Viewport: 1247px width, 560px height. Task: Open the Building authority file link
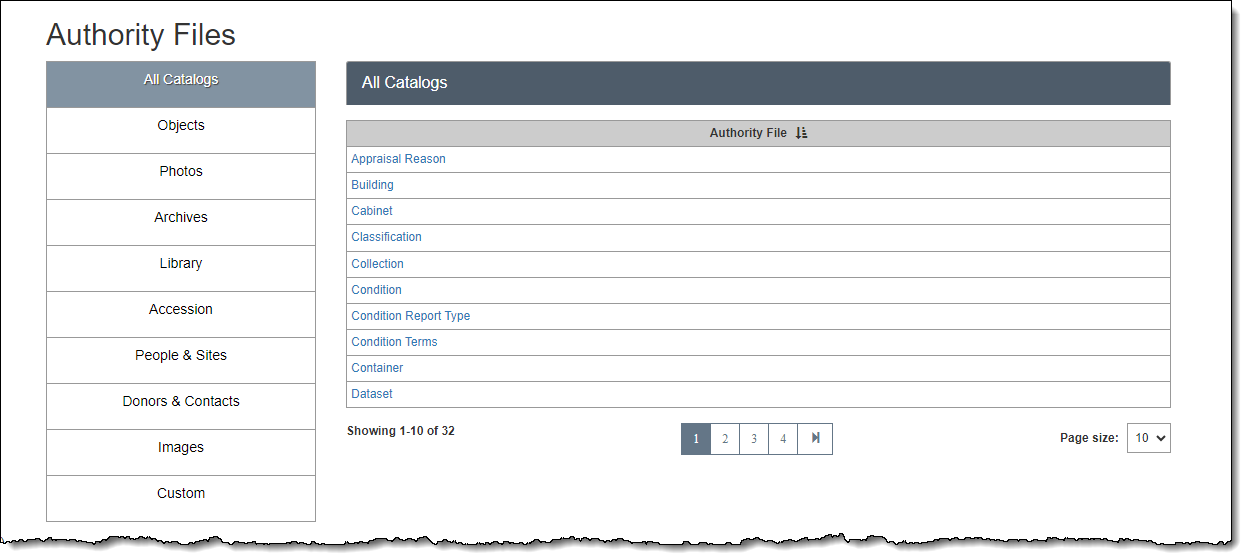coord(372,185)
